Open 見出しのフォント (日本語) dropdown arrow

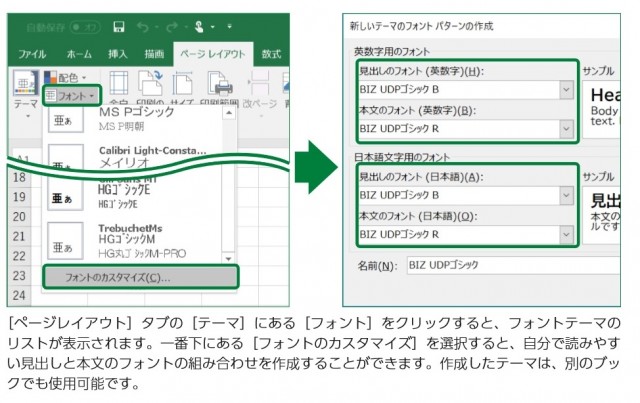[x=566, y=195]
